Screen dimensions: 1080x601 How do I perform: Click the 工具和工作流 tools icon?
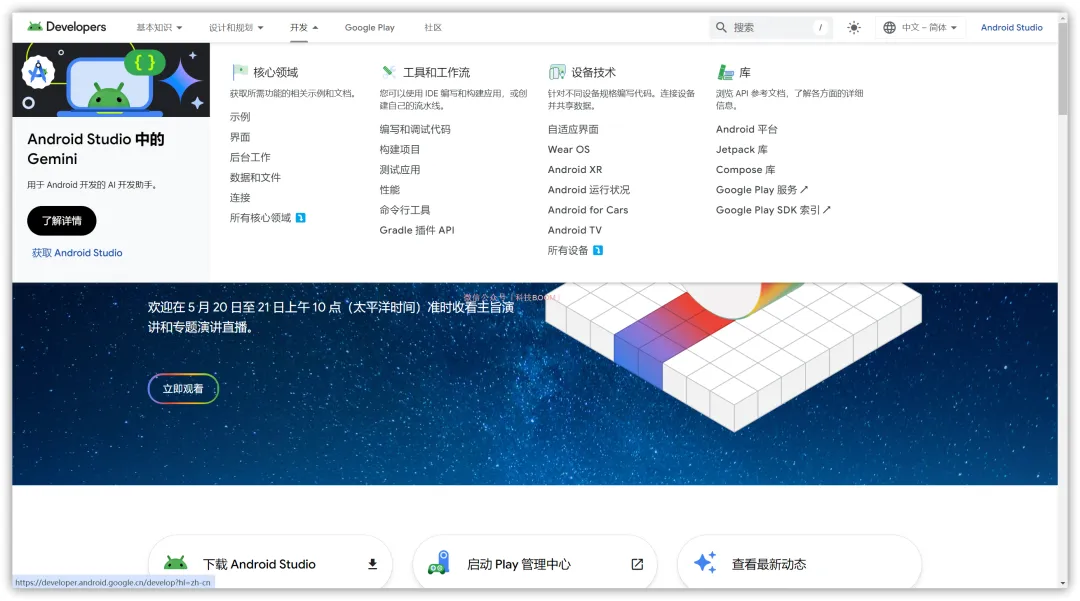pyautogui.click(x=388, y=72)
